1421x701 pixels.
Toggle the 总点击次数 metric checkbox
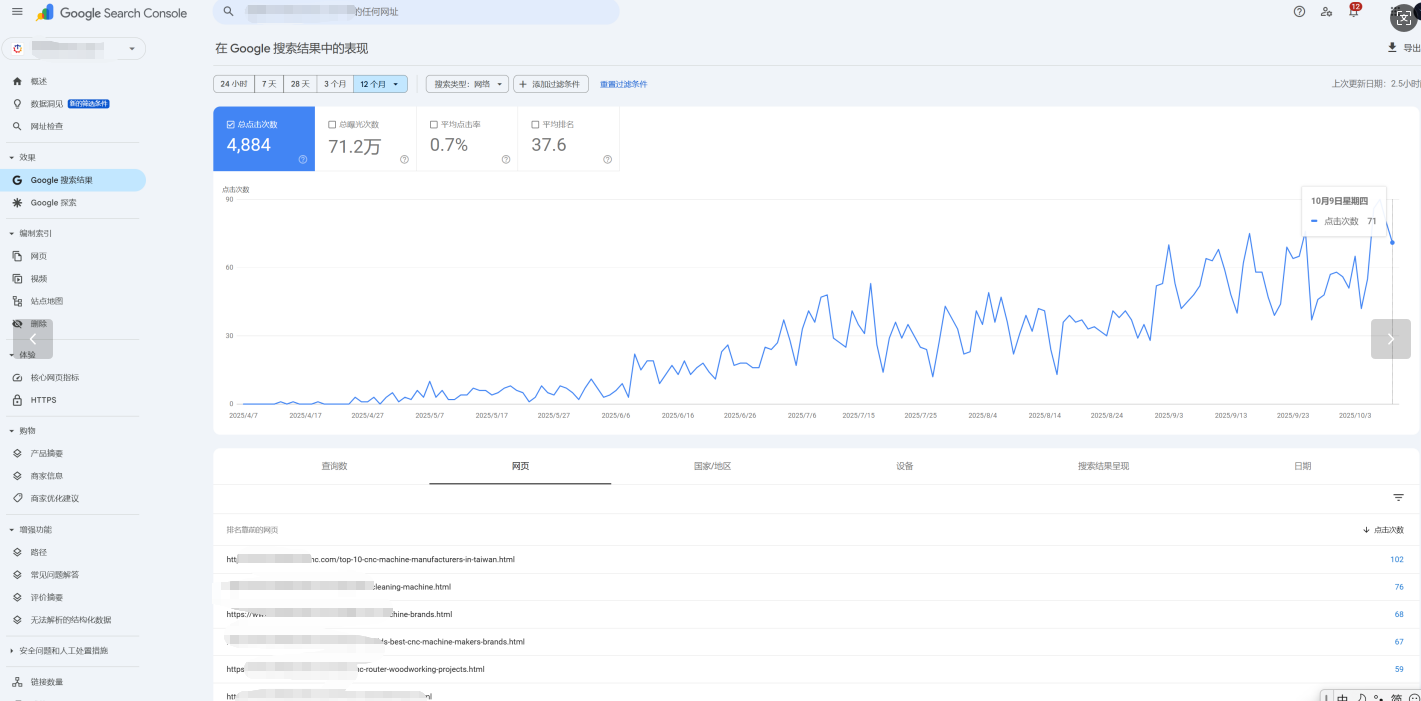coord(230,125)
